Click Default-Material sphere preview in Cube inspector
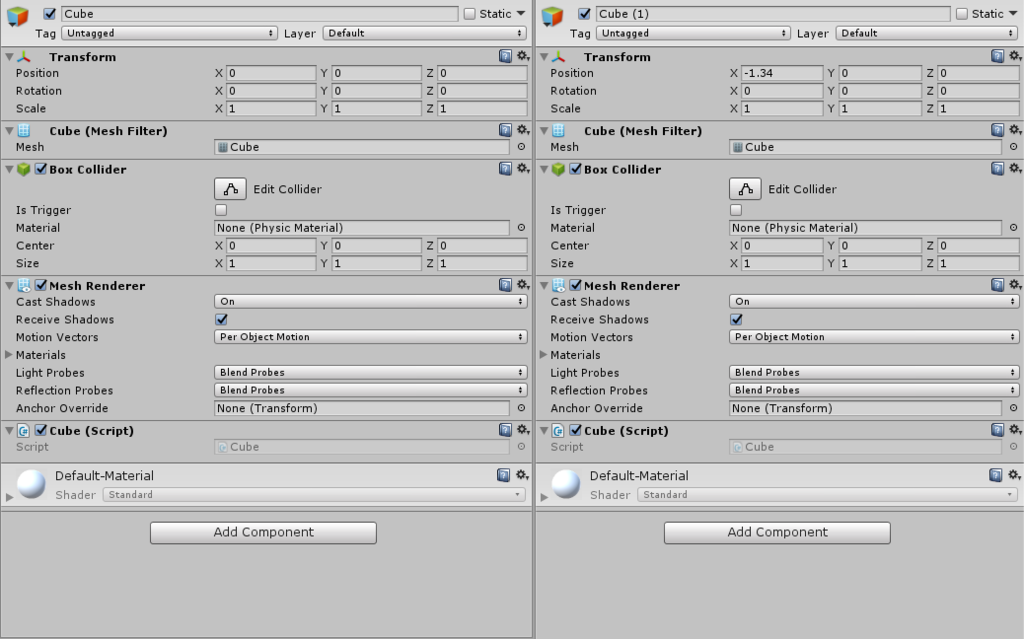 pos(31,484)
